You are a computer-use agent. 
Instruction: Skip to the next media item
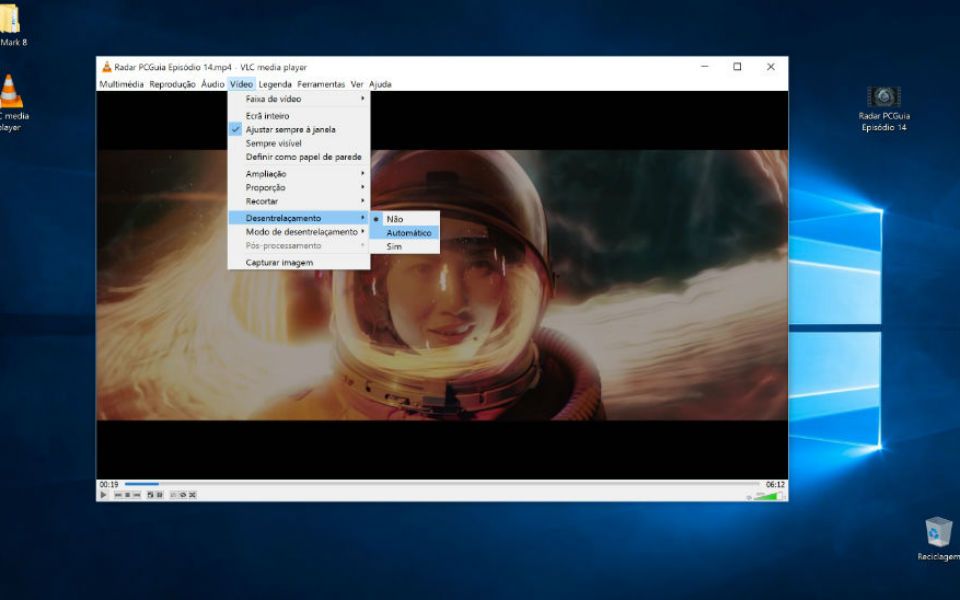137,495
